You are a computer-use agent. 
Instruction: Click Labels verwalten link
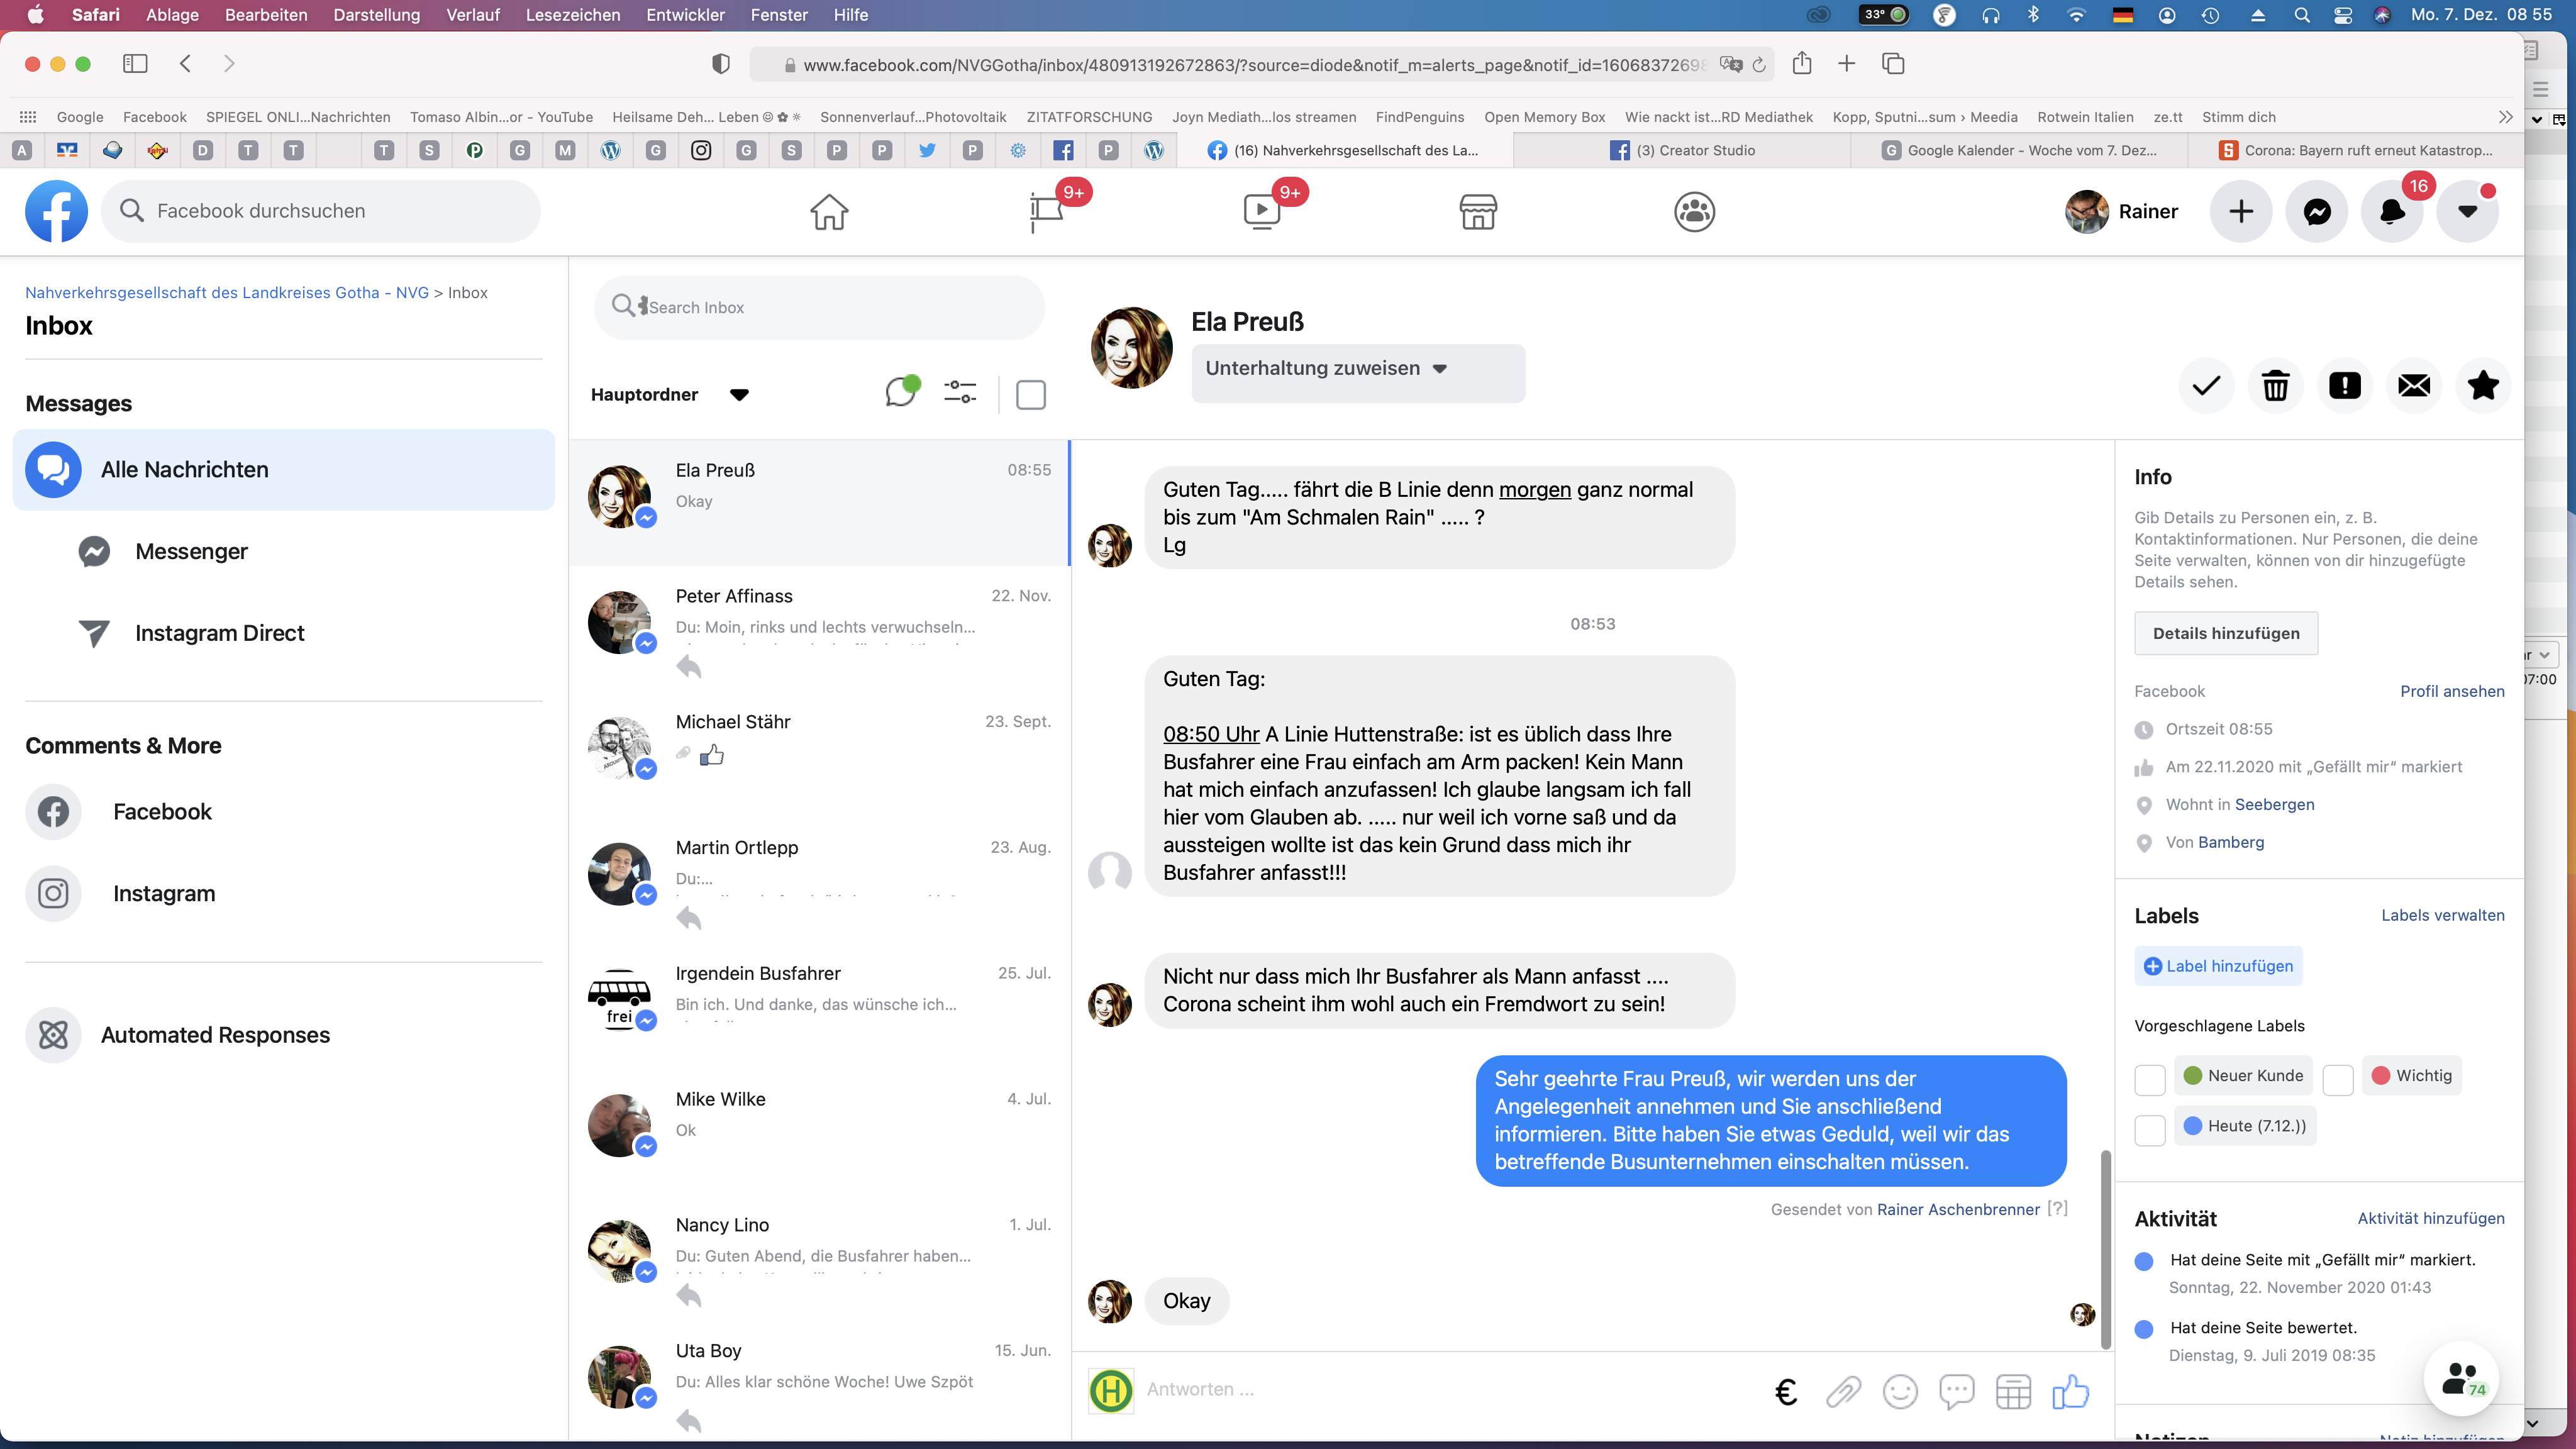[2443, 916]
